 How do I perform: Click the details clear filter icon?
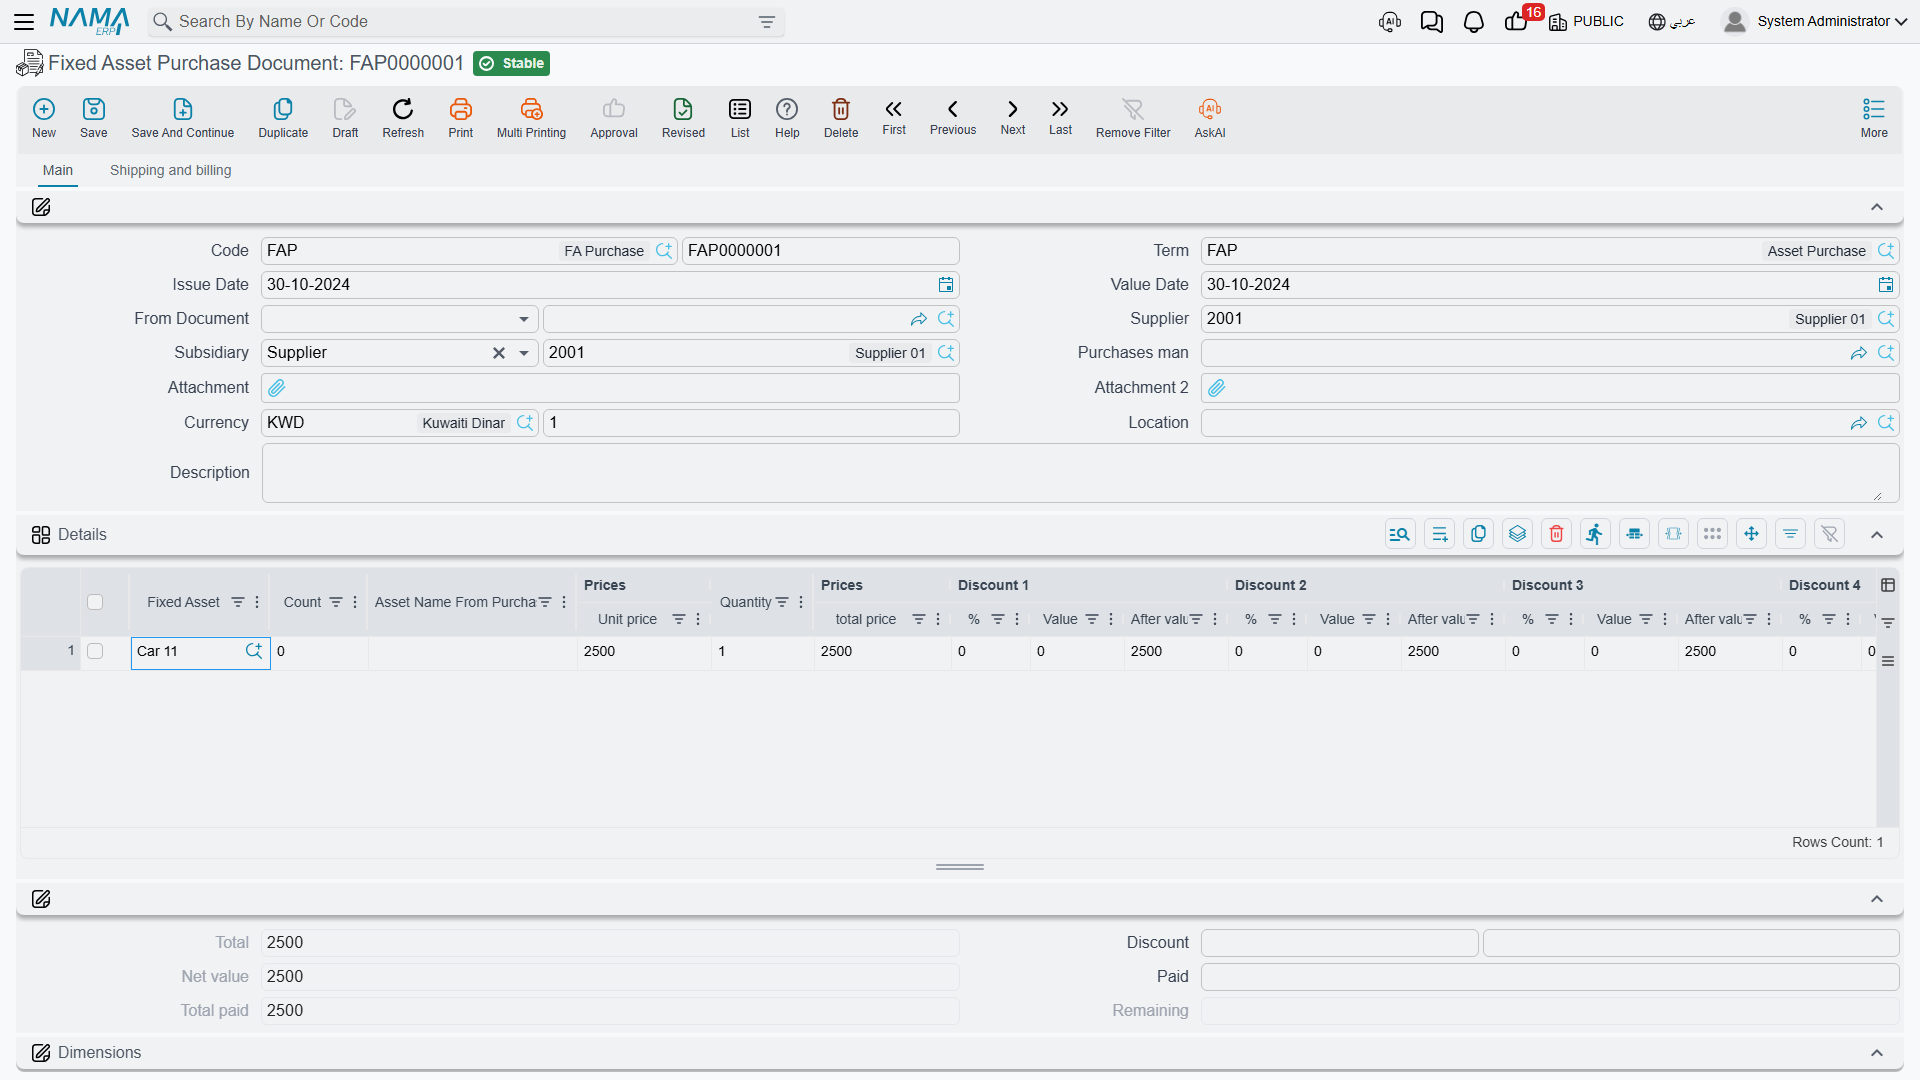click(x=1830, y=534)
